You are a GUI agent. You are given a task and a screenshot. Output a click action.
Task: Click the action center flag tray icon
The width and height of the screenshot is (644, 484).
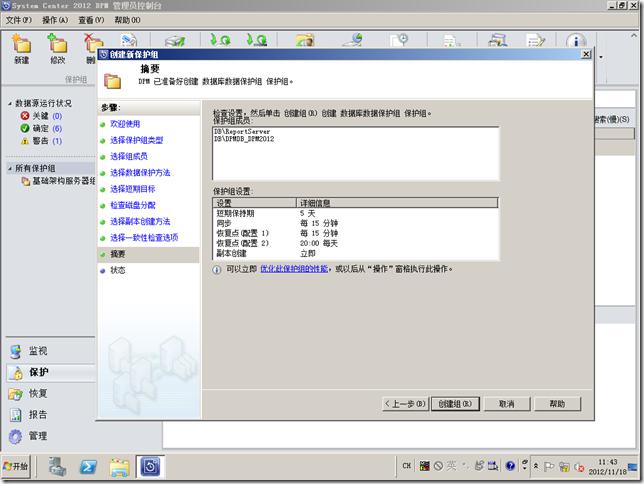click(549, 467)
